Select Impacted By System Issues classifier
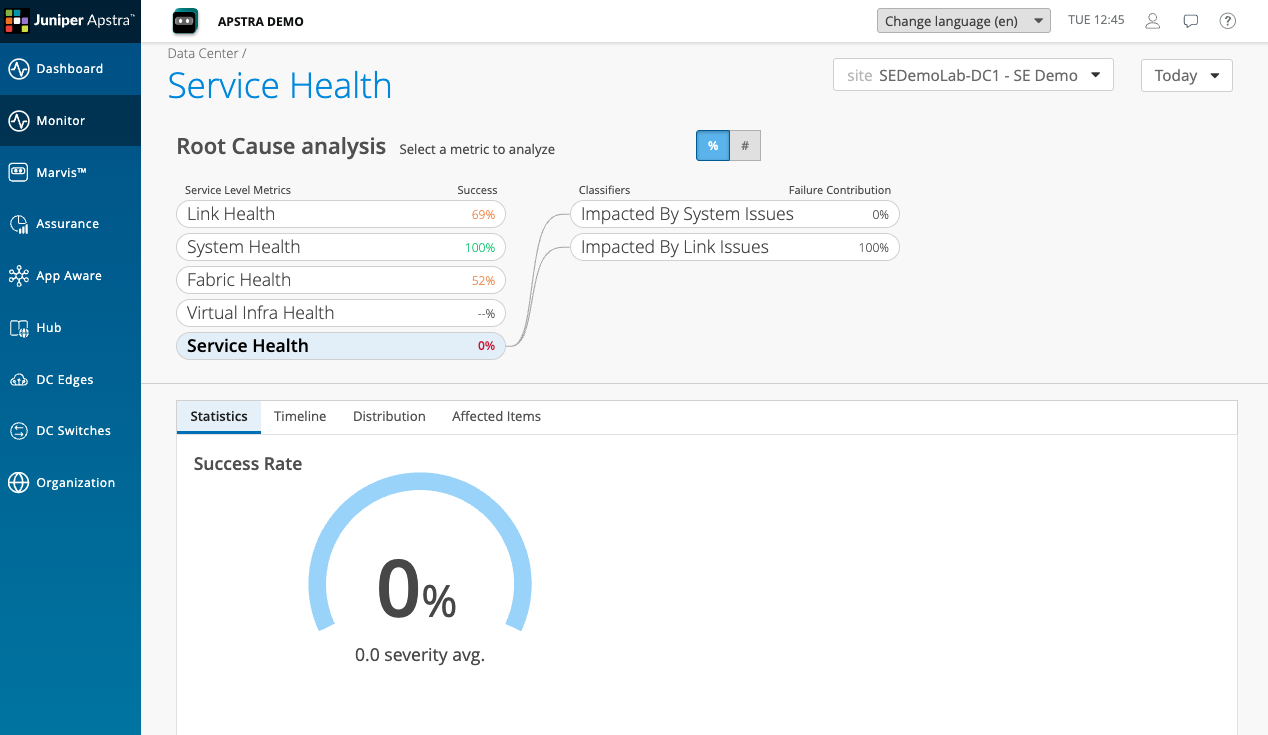The height and width of the screenshot is (735, 1268). (x=735, y=214)
